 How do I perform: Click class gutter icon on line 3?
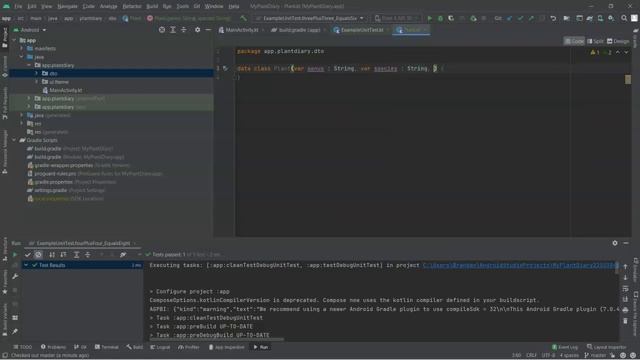coord(225,69)
